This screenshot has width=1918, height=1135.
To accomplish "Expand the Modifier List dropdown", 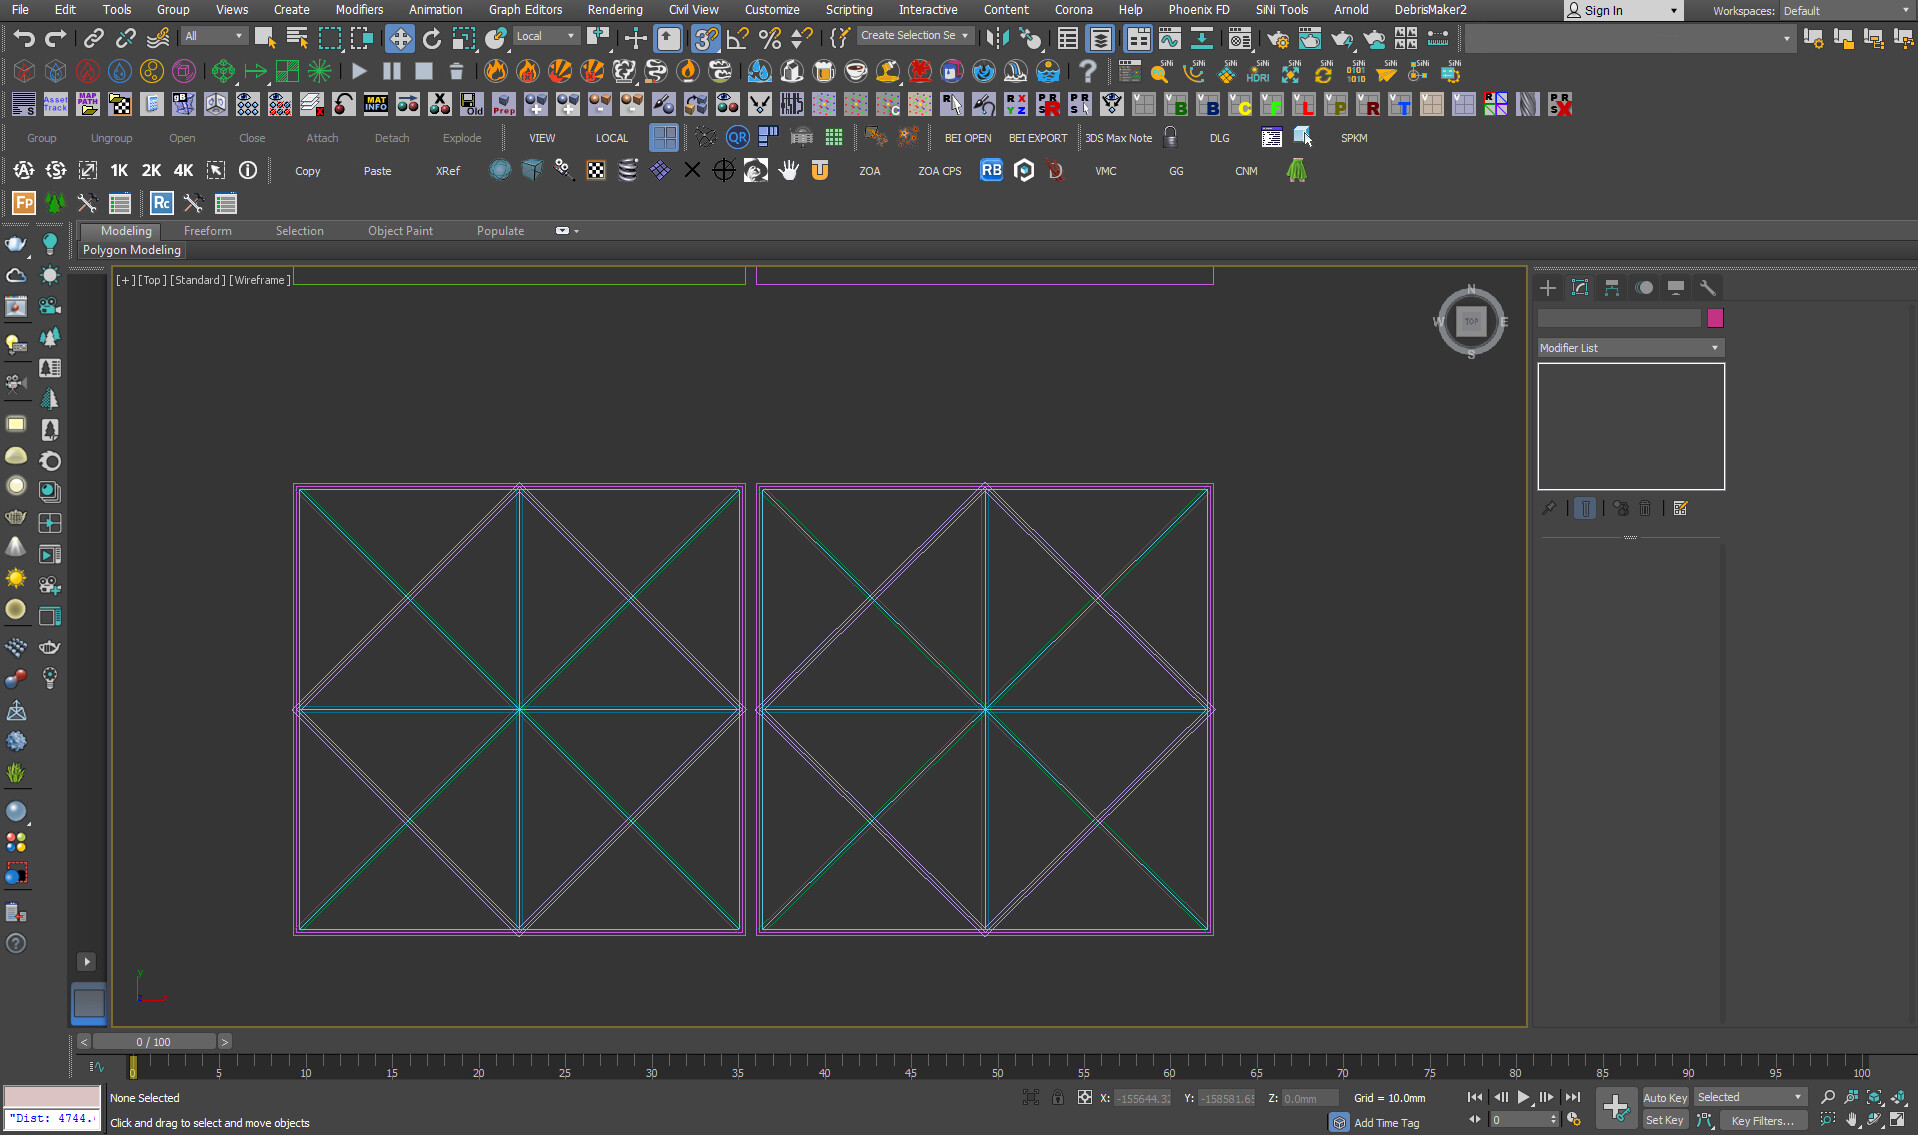I will [x=1630, y=348].
